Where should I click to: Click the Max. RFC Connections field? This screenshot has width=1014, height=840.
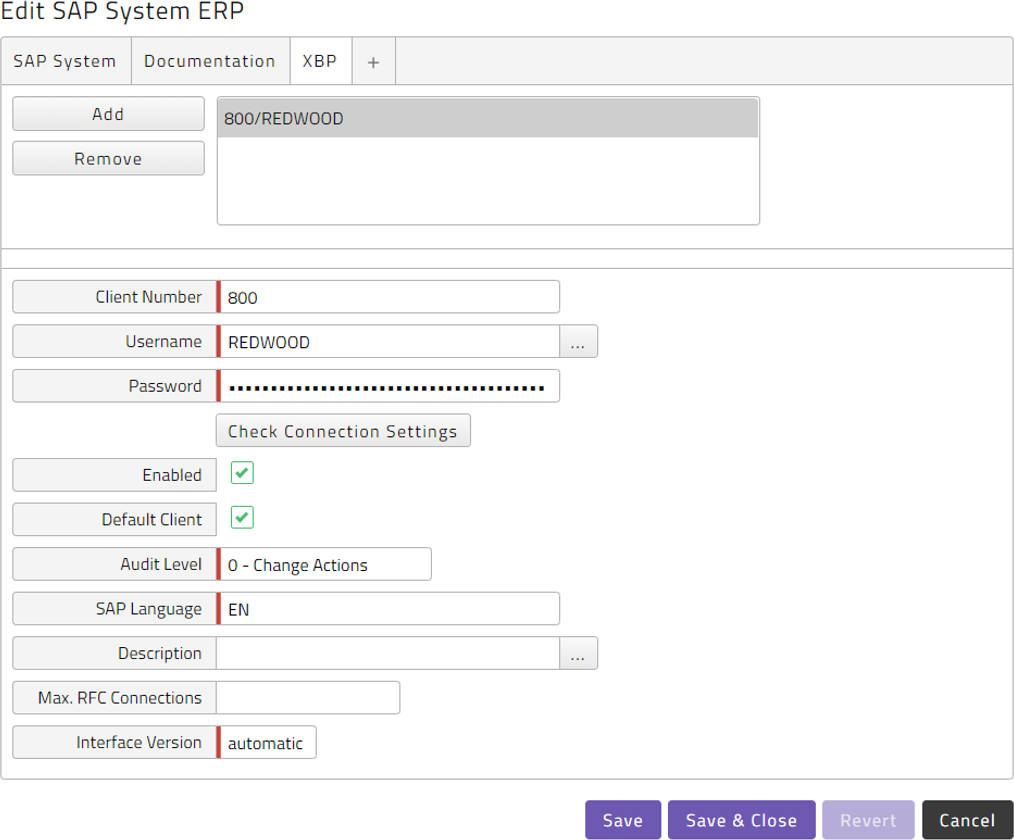pyautogui.click(x=308, y=698)
